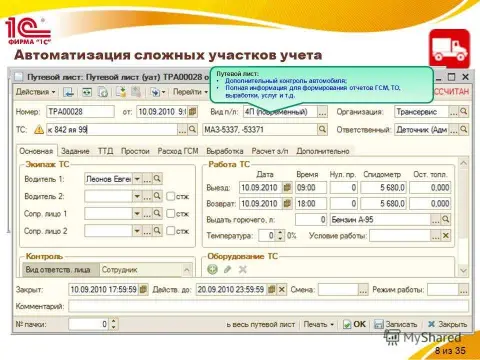Open calendar for Возврат date
Image resolution: width=480 pixels, height=360 pixels.
click(287, 204)
